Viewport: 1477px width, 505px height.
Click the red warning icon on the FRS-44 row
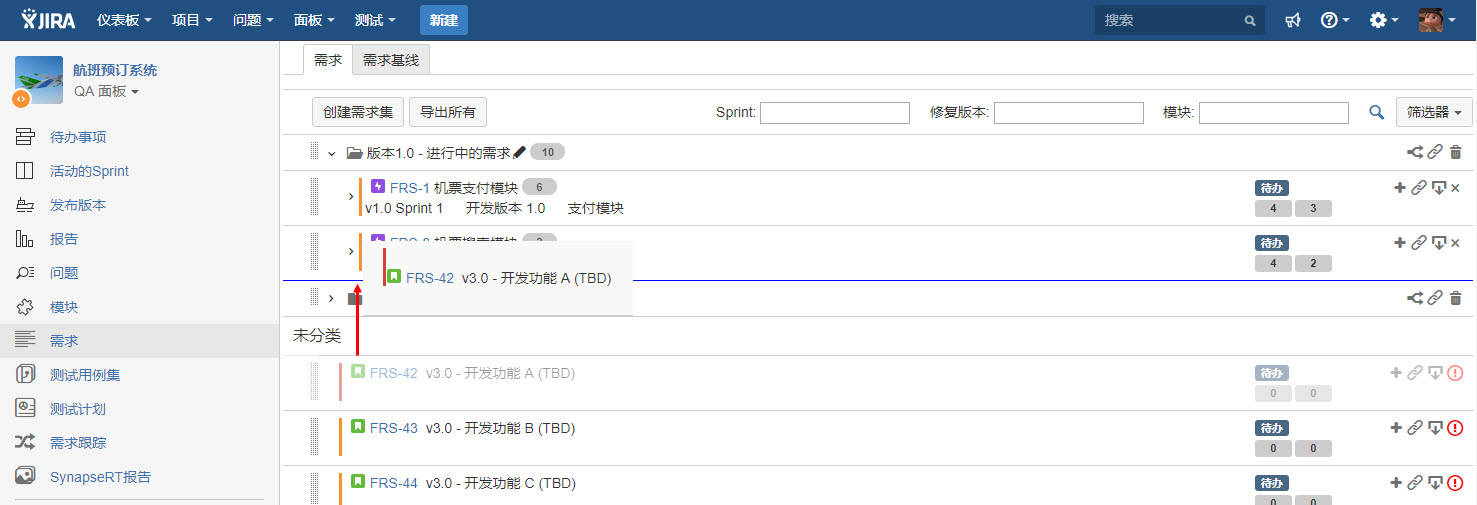coord(1455,483)
